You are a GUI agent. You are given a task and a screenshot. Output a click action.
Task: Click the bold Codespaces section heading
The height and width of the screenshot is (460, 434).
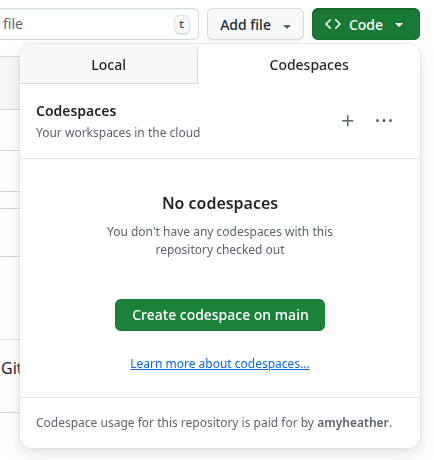pos(76,111)
